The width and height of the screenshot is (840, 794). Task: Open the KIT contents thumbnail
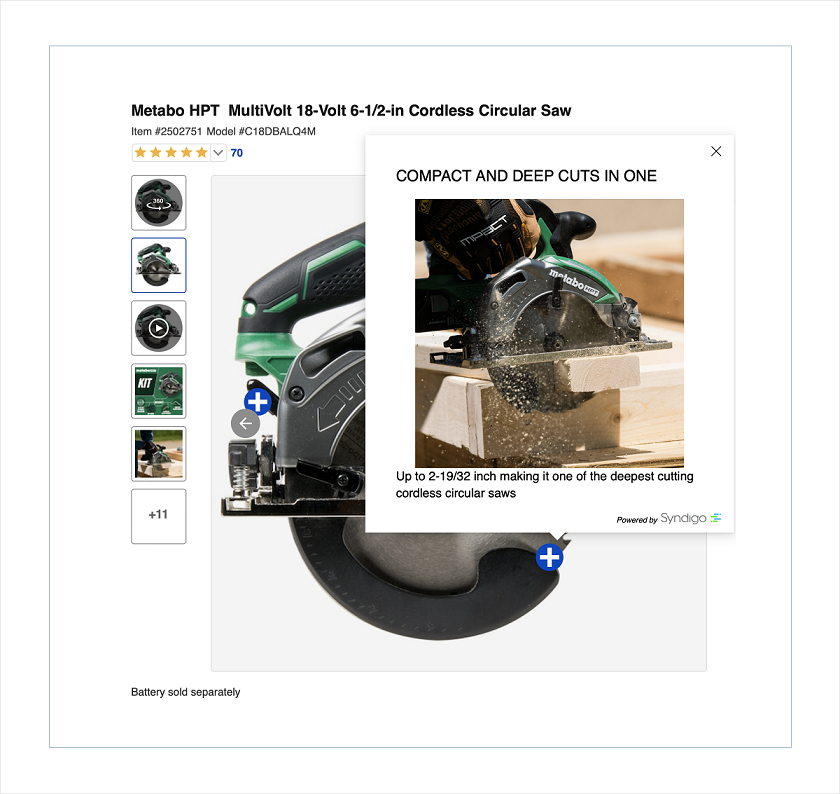tap(159, 391)
